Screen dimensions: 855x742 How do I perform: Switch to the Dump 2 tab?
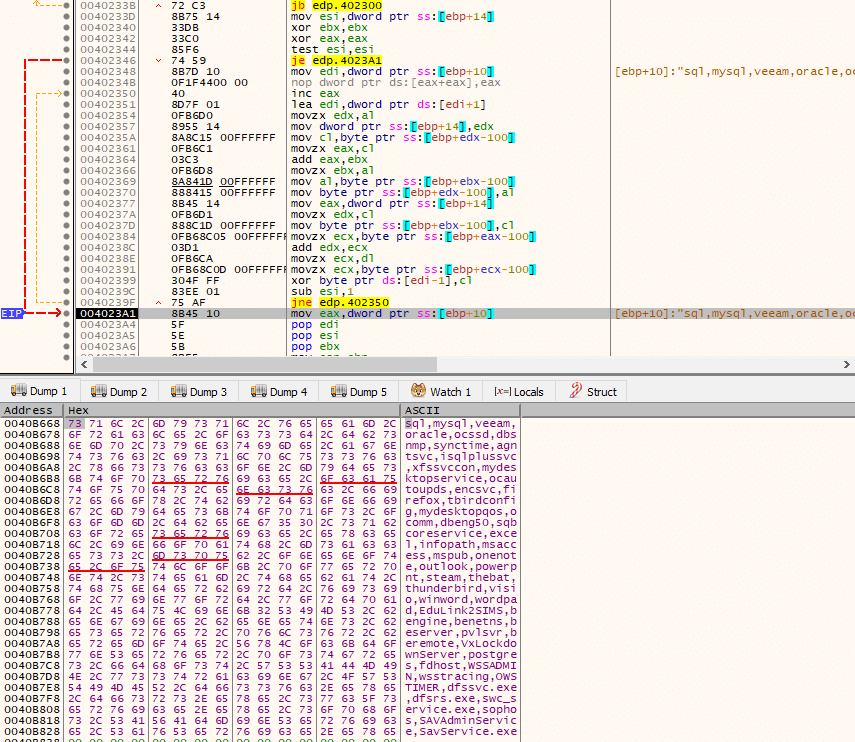click(119, 391)
